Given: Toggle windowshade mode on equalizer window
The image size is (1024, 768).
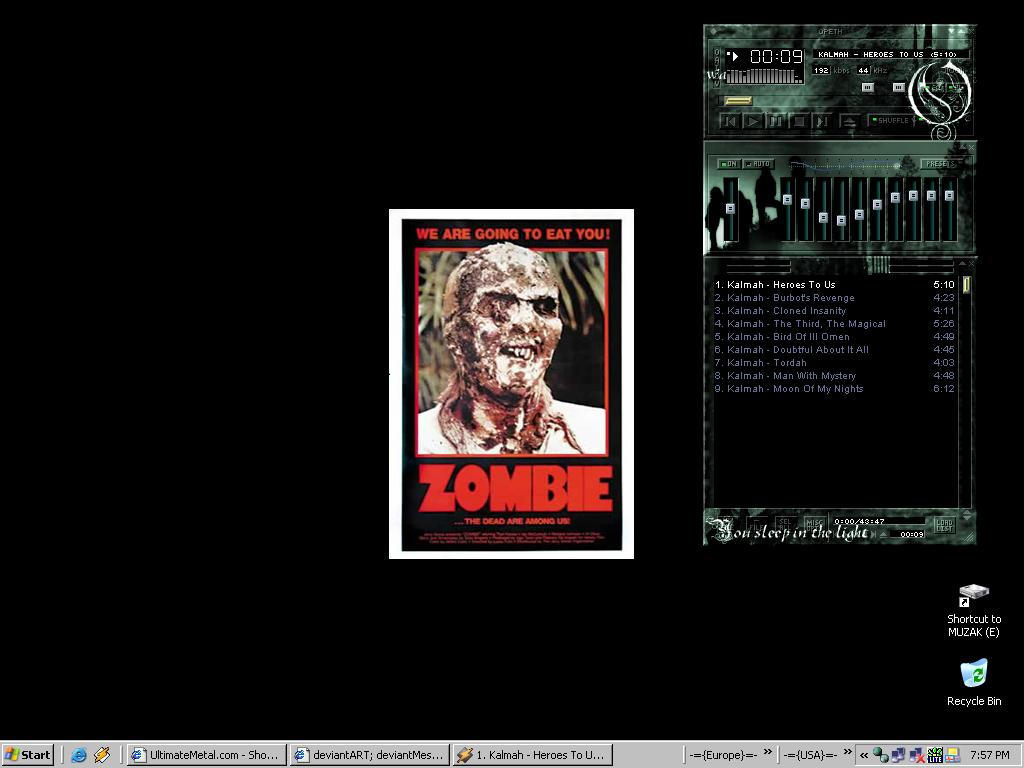Looking at the screenshot, I should point(963,147).
